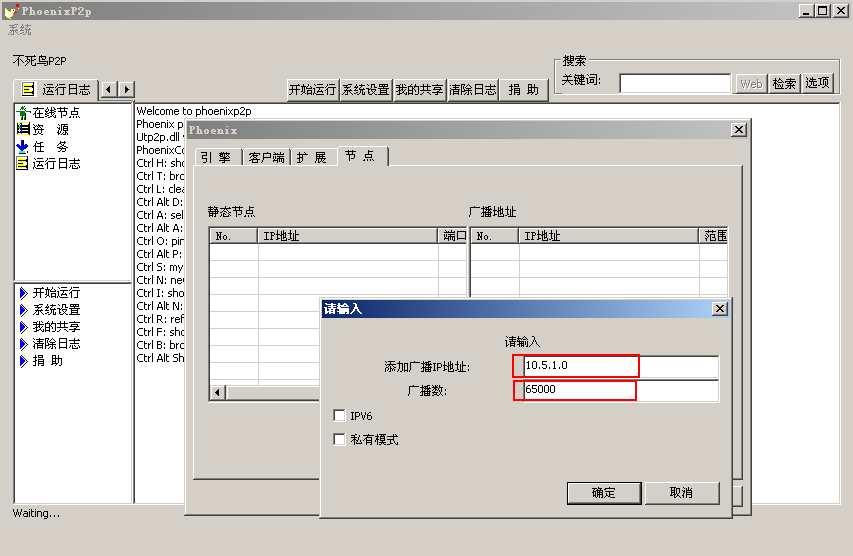Close the 请输入 dialog
Screen dimensions: 853x556
tap(720, 308)
